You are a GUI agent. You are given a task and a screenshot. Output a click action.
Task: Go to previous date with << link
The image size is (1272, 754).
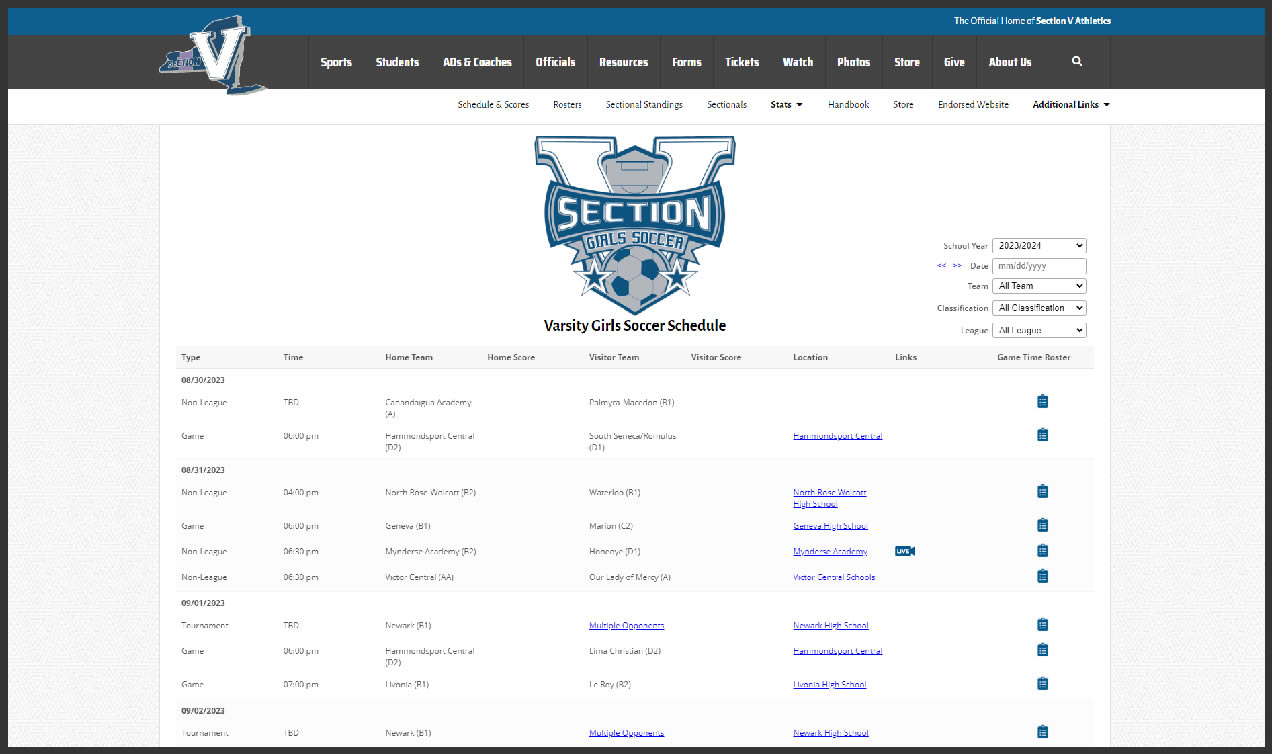tap(941, 266)
